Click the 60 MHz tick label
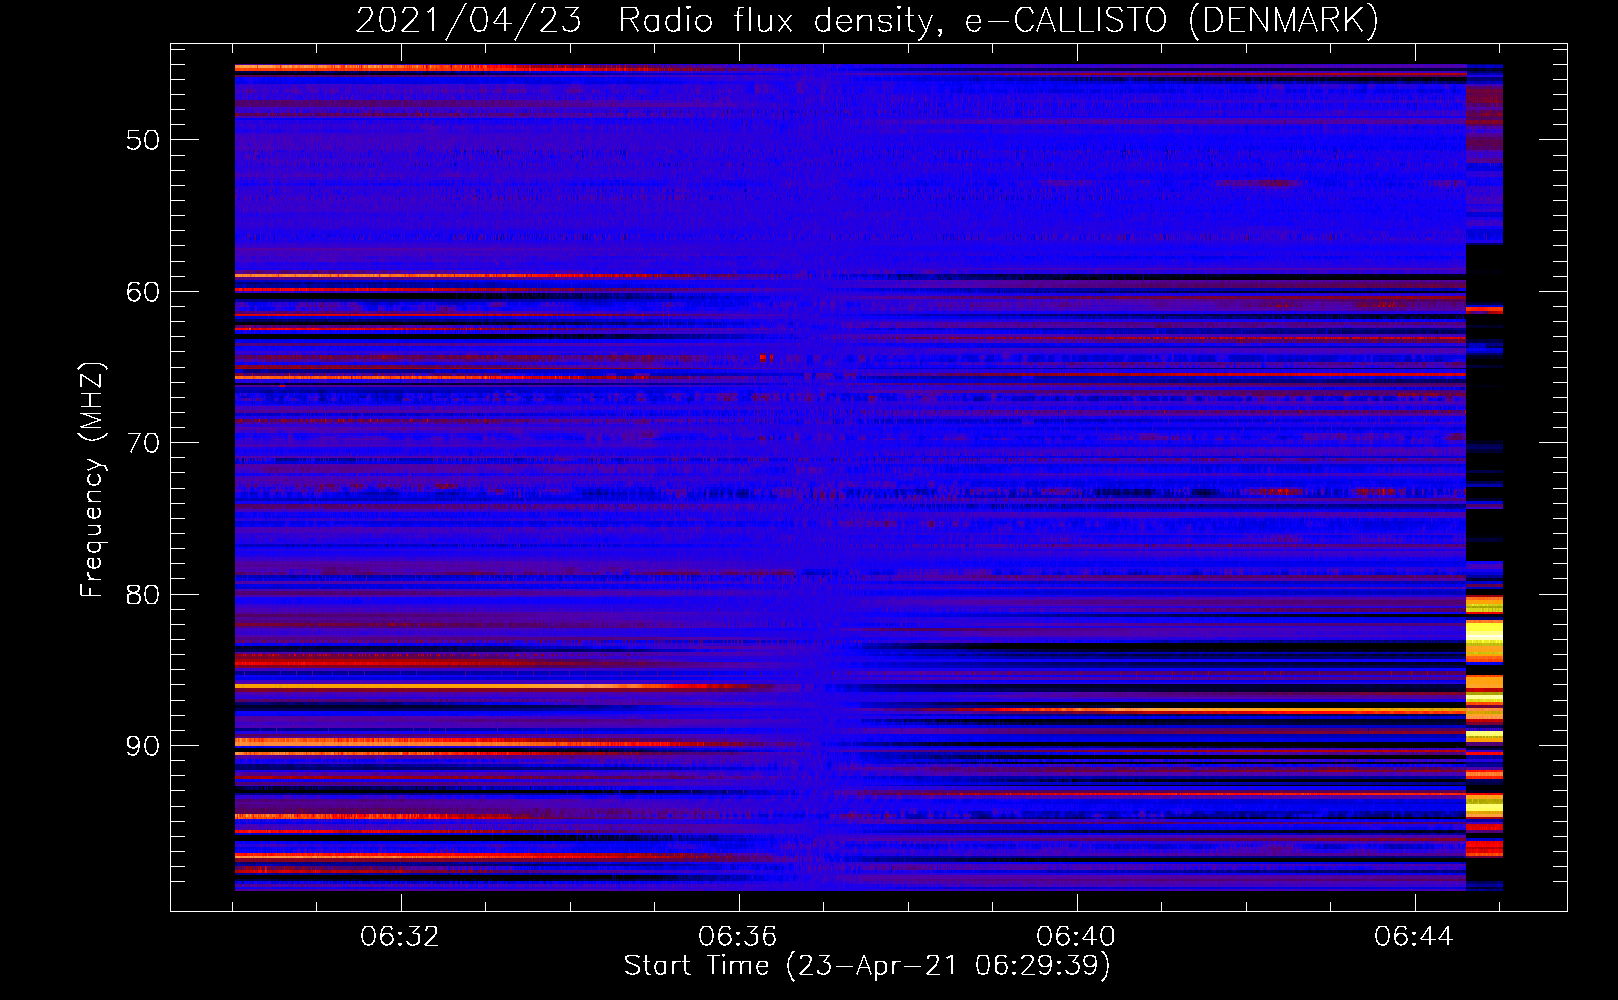 143,292
